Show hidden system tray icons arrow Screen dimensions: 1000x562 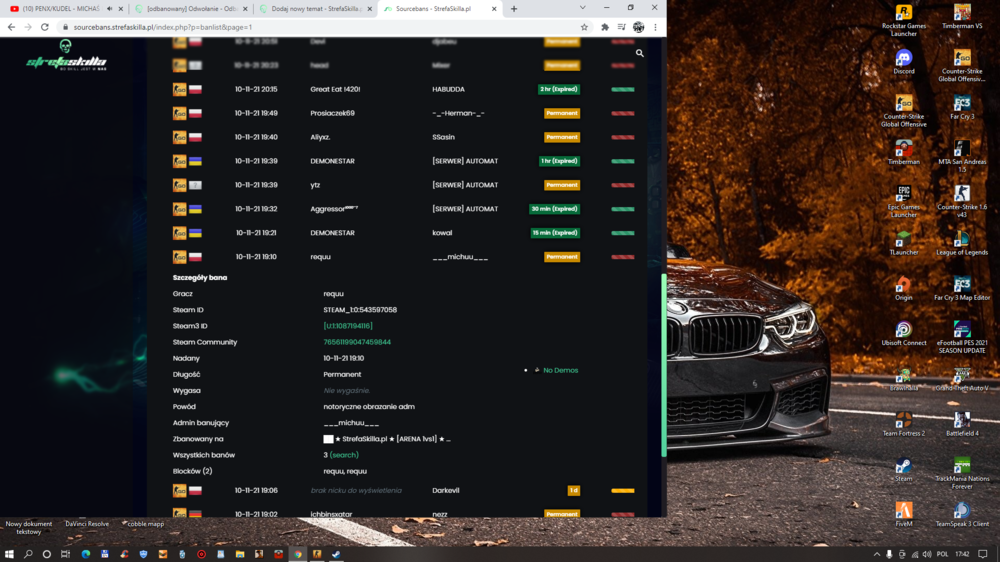pos(876,554)
